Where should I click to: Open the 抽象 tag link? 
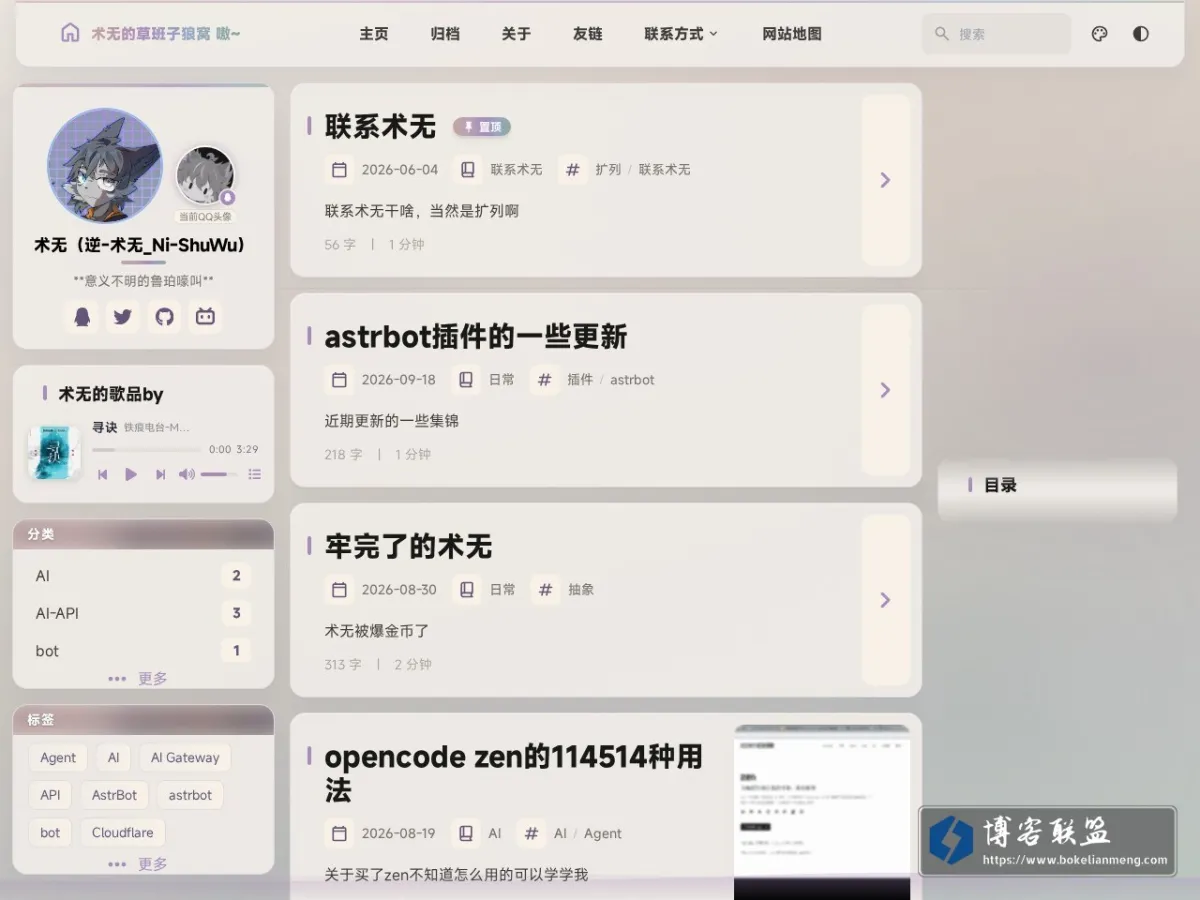[x=581, y=590]
